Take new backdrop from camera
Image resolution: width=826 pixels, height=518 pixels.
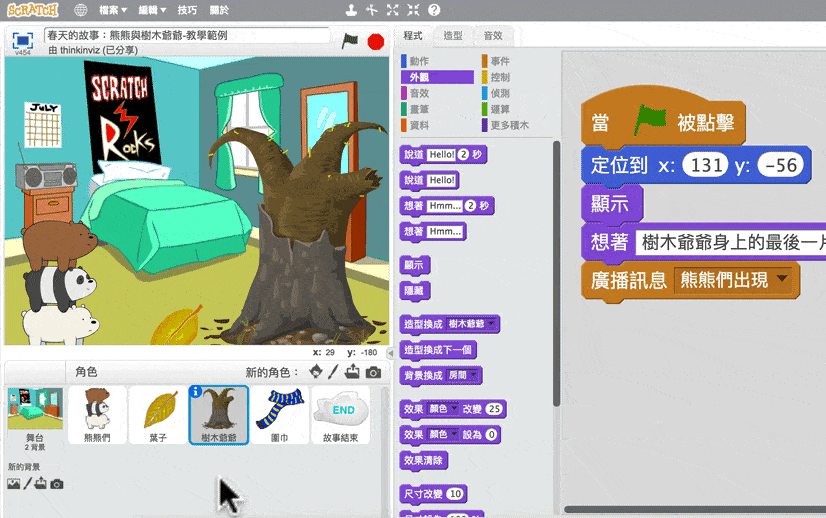pos(57,484)
